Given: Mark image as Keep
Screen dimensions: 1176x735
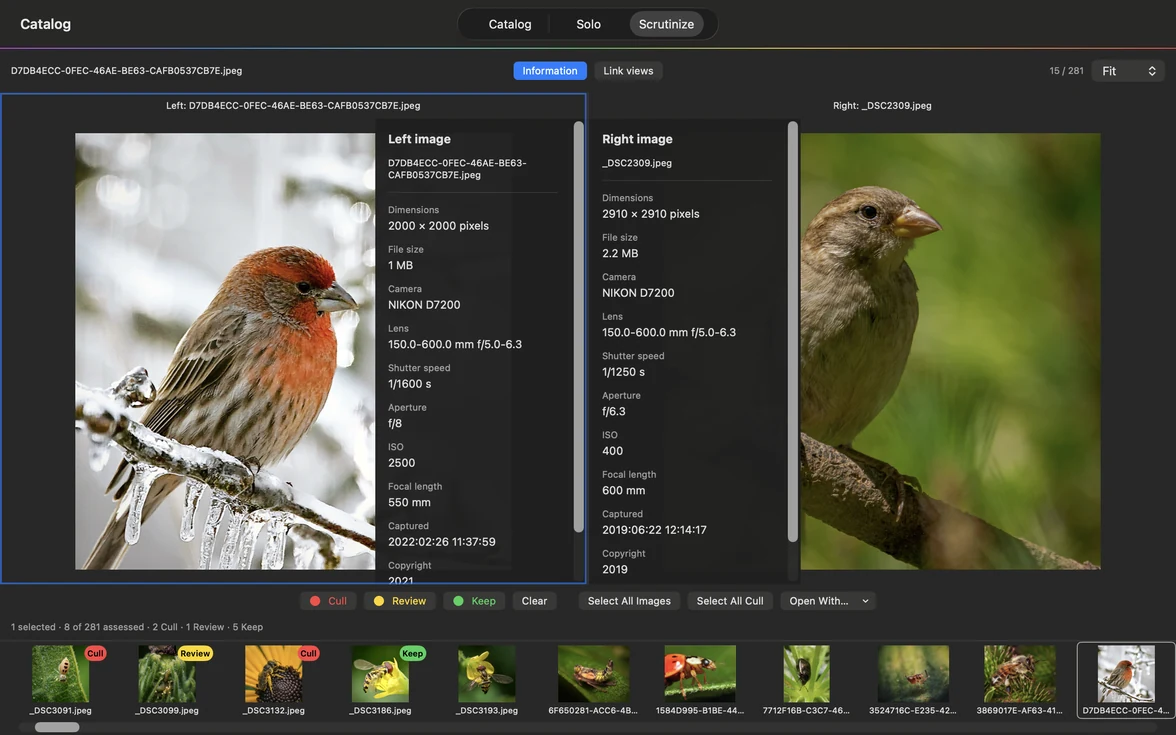Looking at the screenshot, I should coord(474,601).
